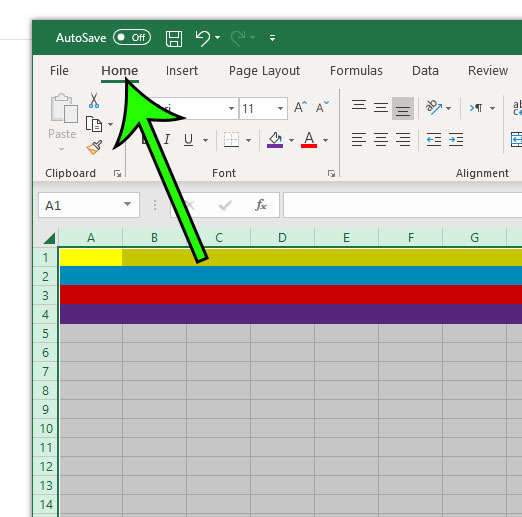Click inside the formula bar
Image resolution: width=522 pixels, height=517 pixels.
pos(402,205)
